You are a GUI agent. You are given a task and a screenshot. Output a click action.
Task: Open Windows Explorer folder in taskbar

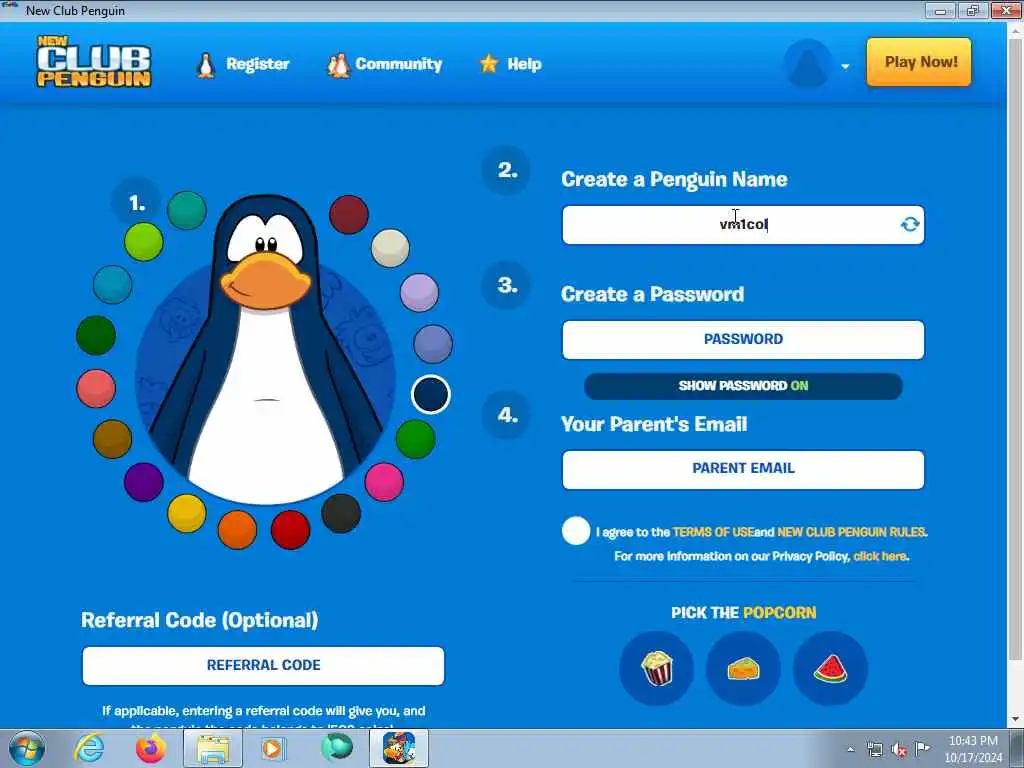coord(213,748)
